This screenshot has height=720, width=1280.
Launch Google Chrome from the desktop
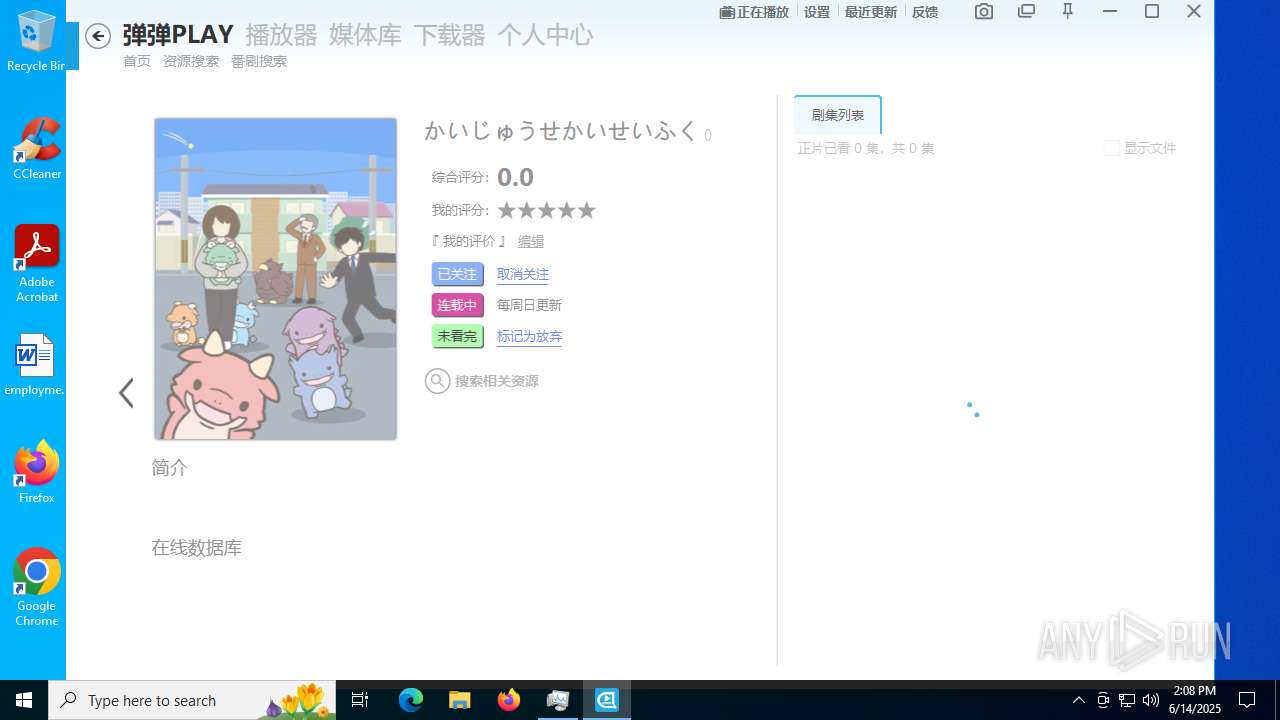(x=37, y=588)
